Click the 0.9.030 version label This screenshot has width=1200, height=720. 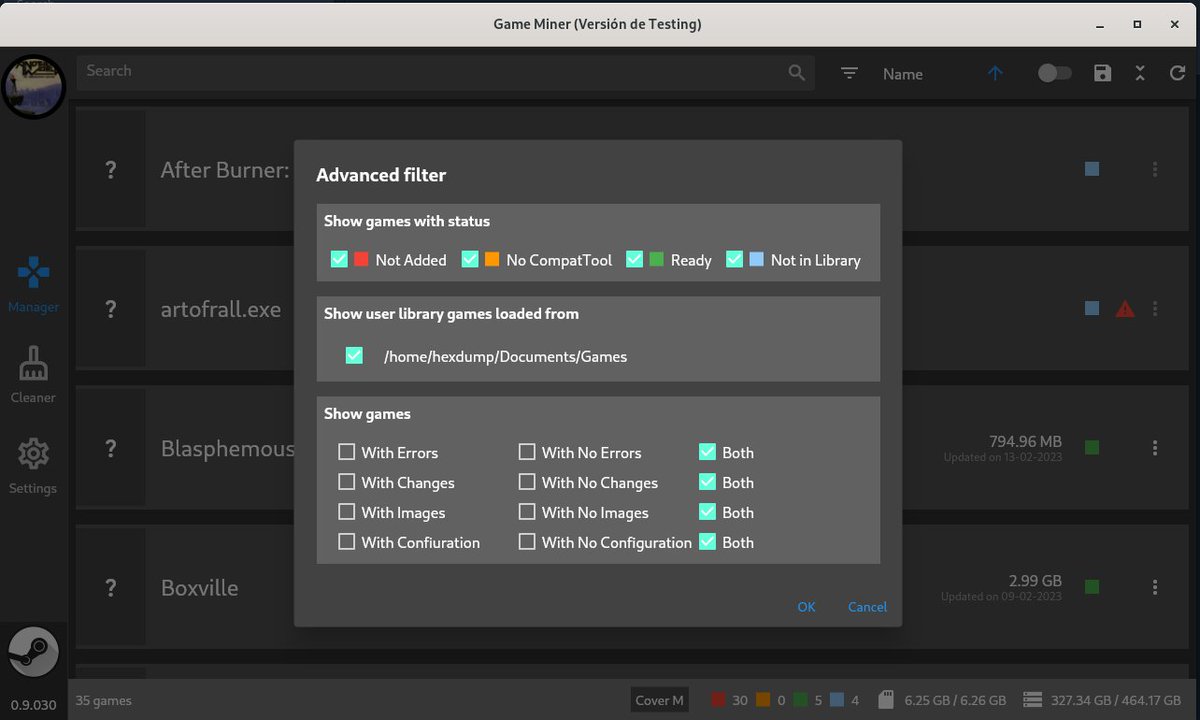(34, 704)
